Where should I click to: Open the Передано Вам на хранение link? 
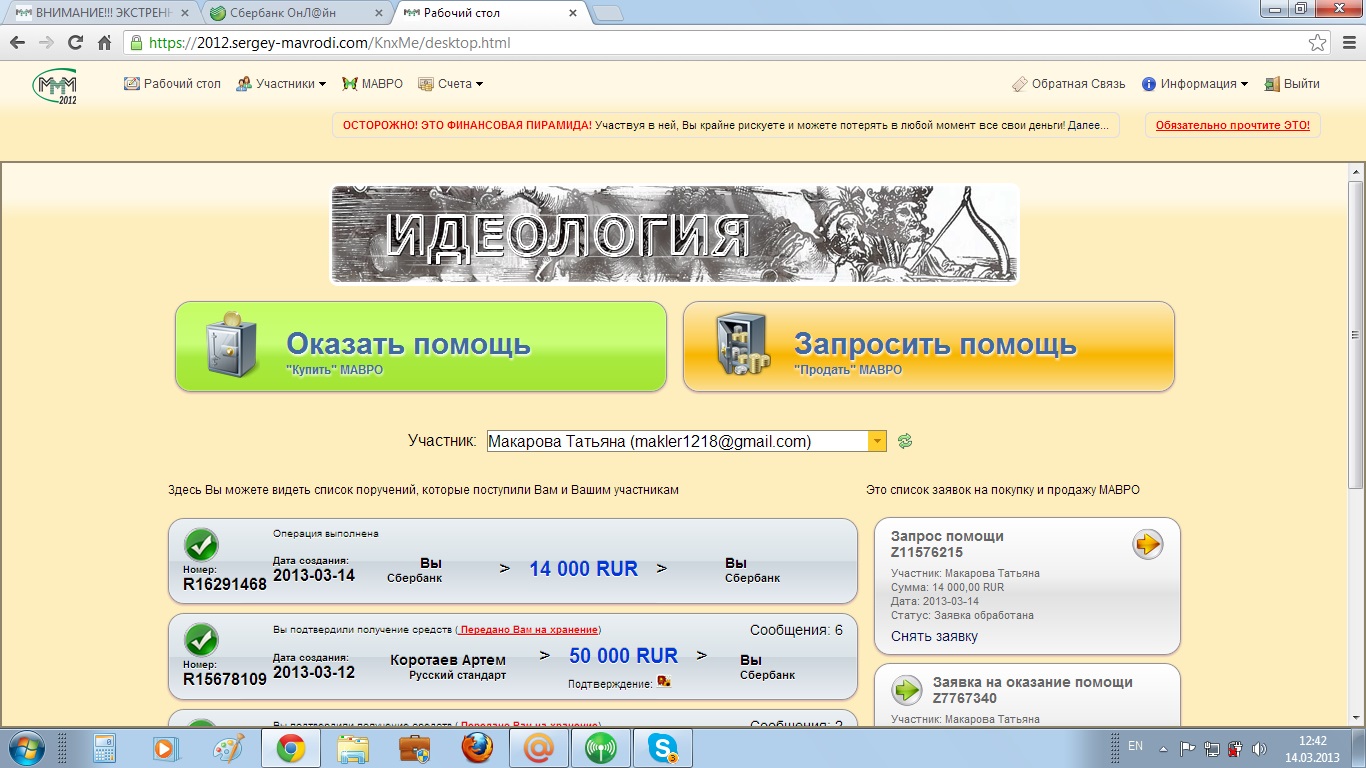pyautogui.click(x=529, y=629)
